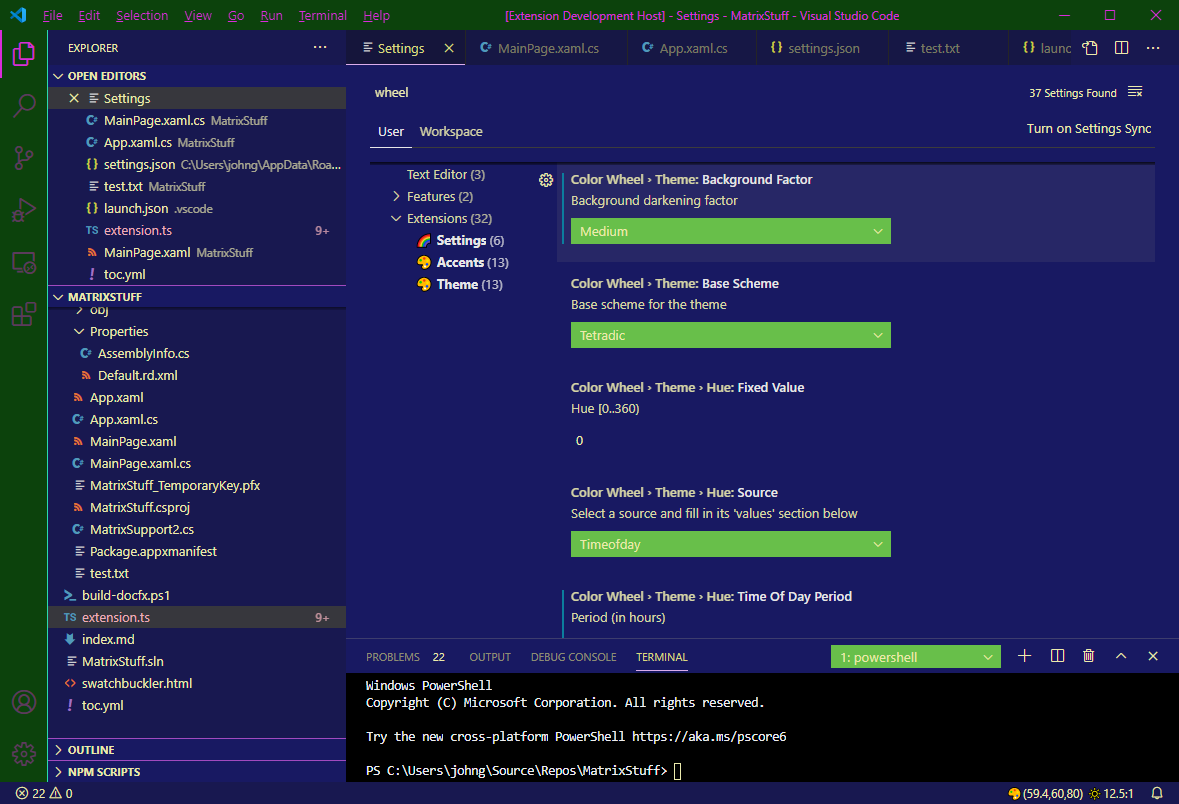Expand the NPM Scripts section

pyautogui.click(x=197, y=772)
